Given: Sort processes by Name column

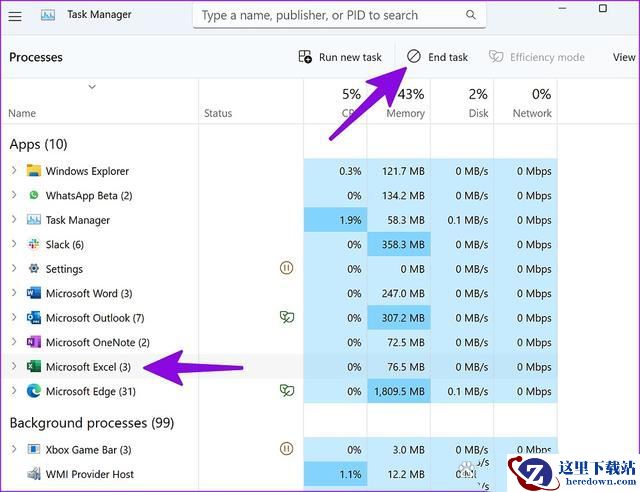Looking at the screenshot, I should [22, 113].
